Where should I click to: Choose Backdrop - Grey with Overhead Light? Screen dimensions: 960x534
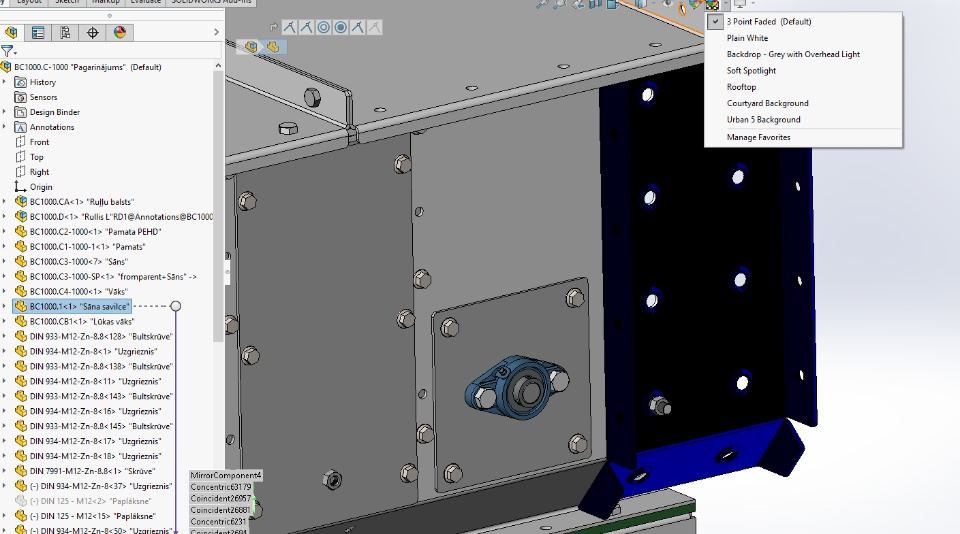793,55
